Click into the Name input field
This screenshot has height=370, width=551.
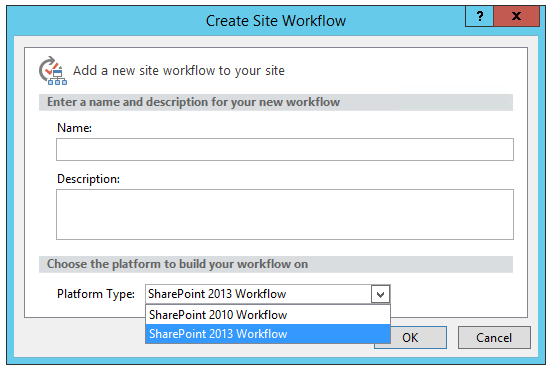click(x=285, y=149)
